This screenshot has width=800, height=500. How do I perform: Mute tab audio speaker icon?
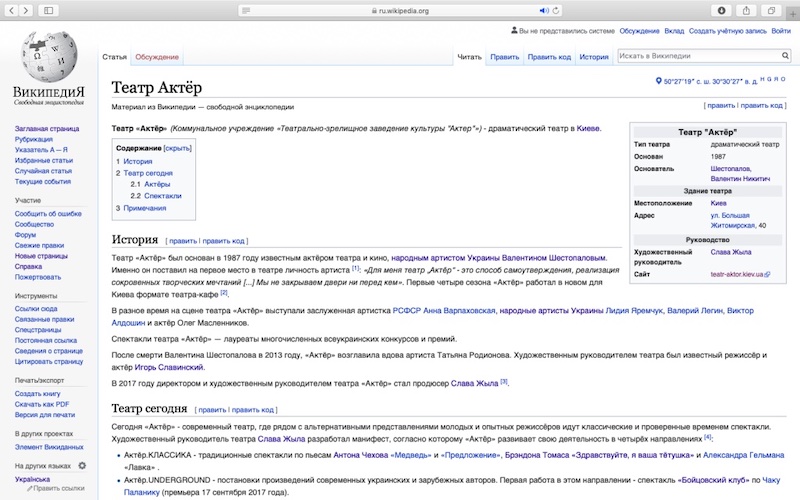(x=544, y=10)
